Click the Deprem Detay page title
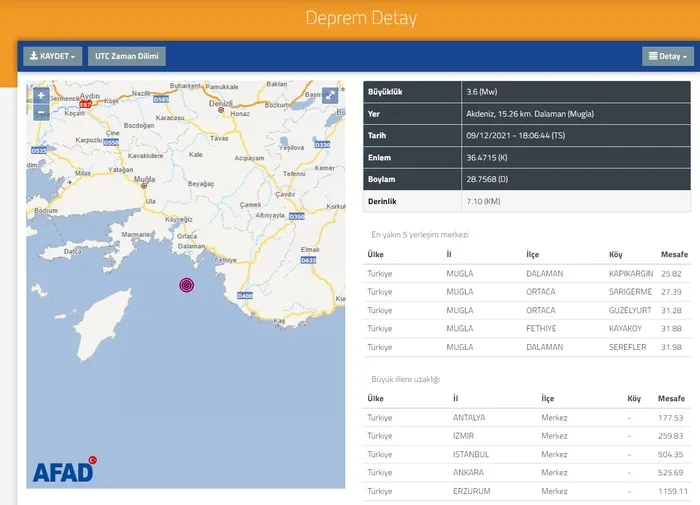The image size is (700, 505). click(361, 18)
